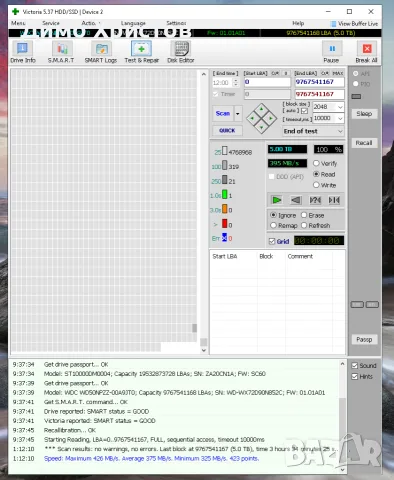Open the Language menu
This screenshot has height=480, width=394.
(133, 23)
